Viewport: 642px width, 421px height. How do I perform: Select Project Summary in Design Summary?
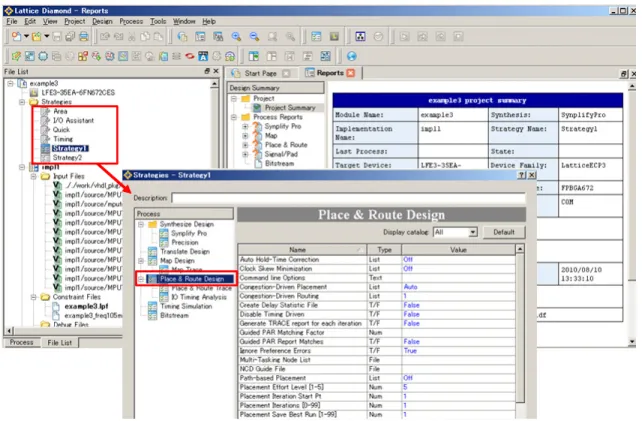click(x=290, y=108)
